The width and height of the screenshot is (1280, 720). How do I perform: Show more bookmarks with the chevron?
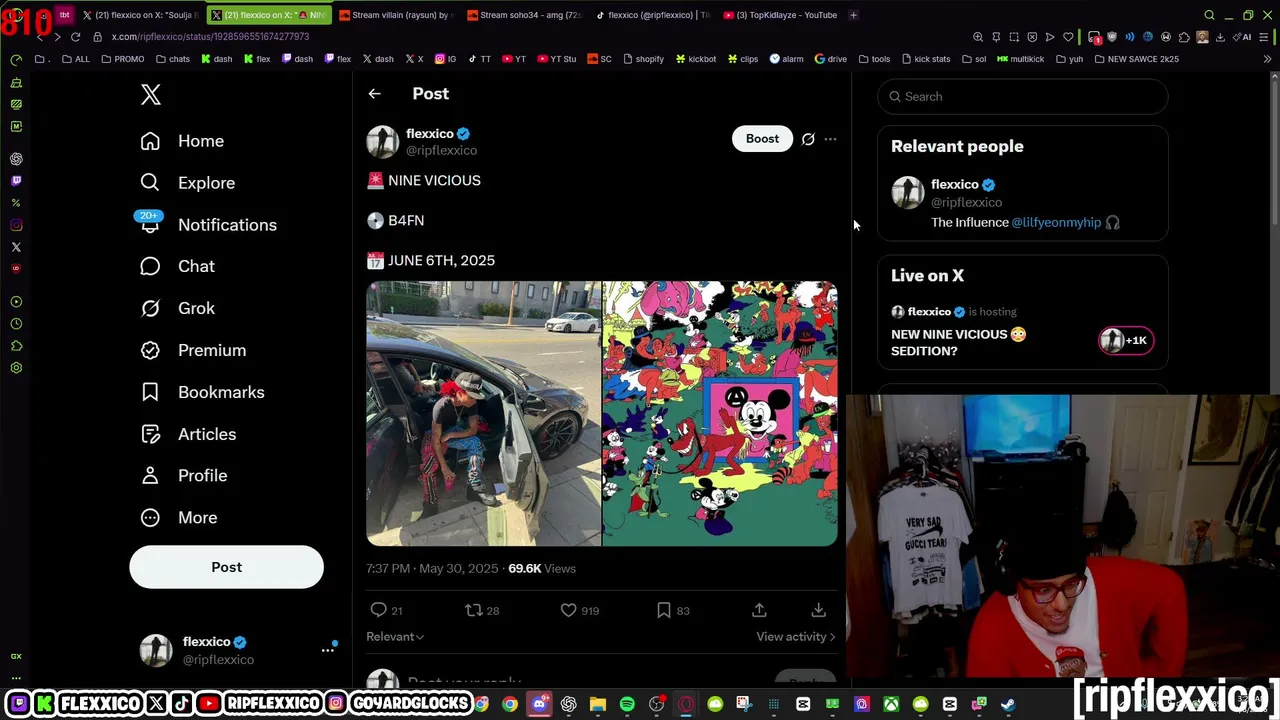pos(1268,59)
